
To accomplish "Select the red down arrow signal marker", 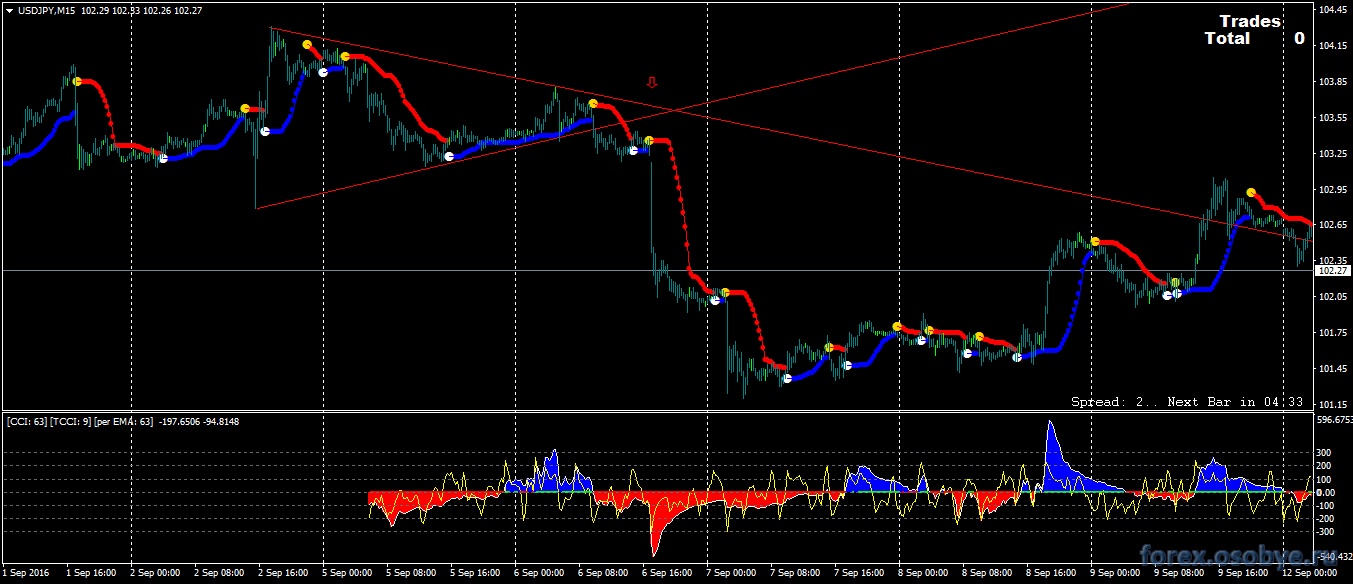I will point(652,82).
